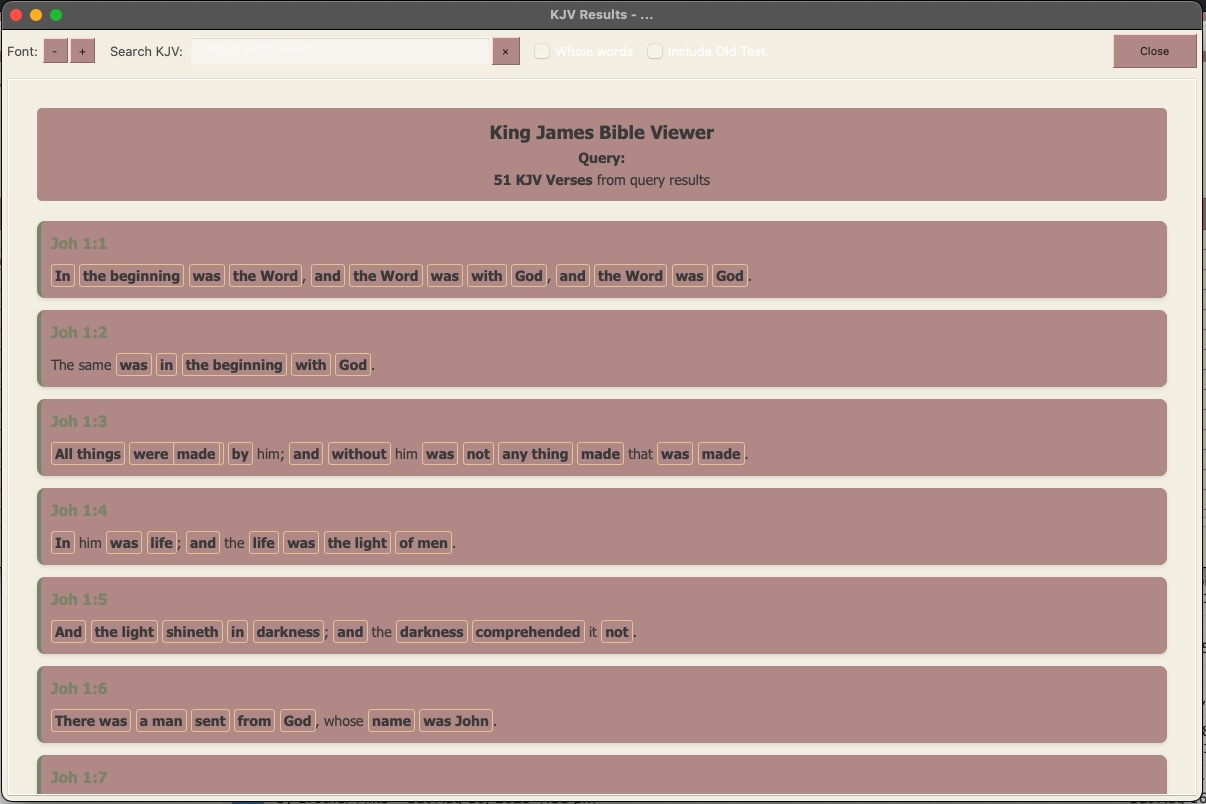Click the 'Query:' label in header
The image size is (1206, 804).
coord(602,158)
